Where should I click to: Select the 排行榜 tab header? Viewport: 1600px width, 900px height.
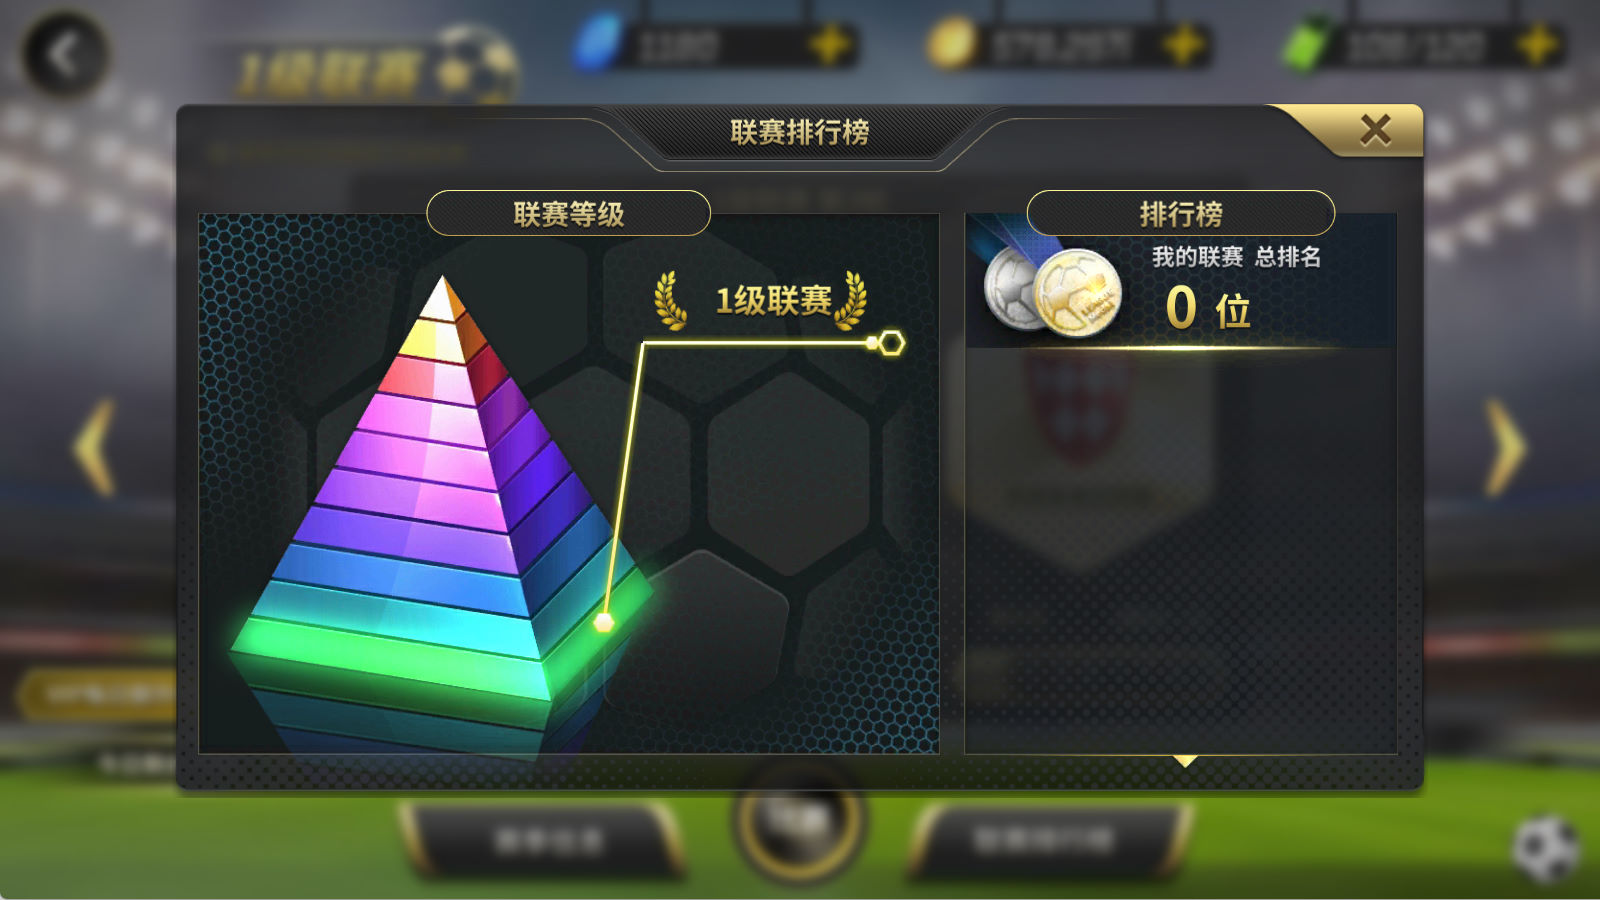pyautogui.click(x=1181, y=213)
